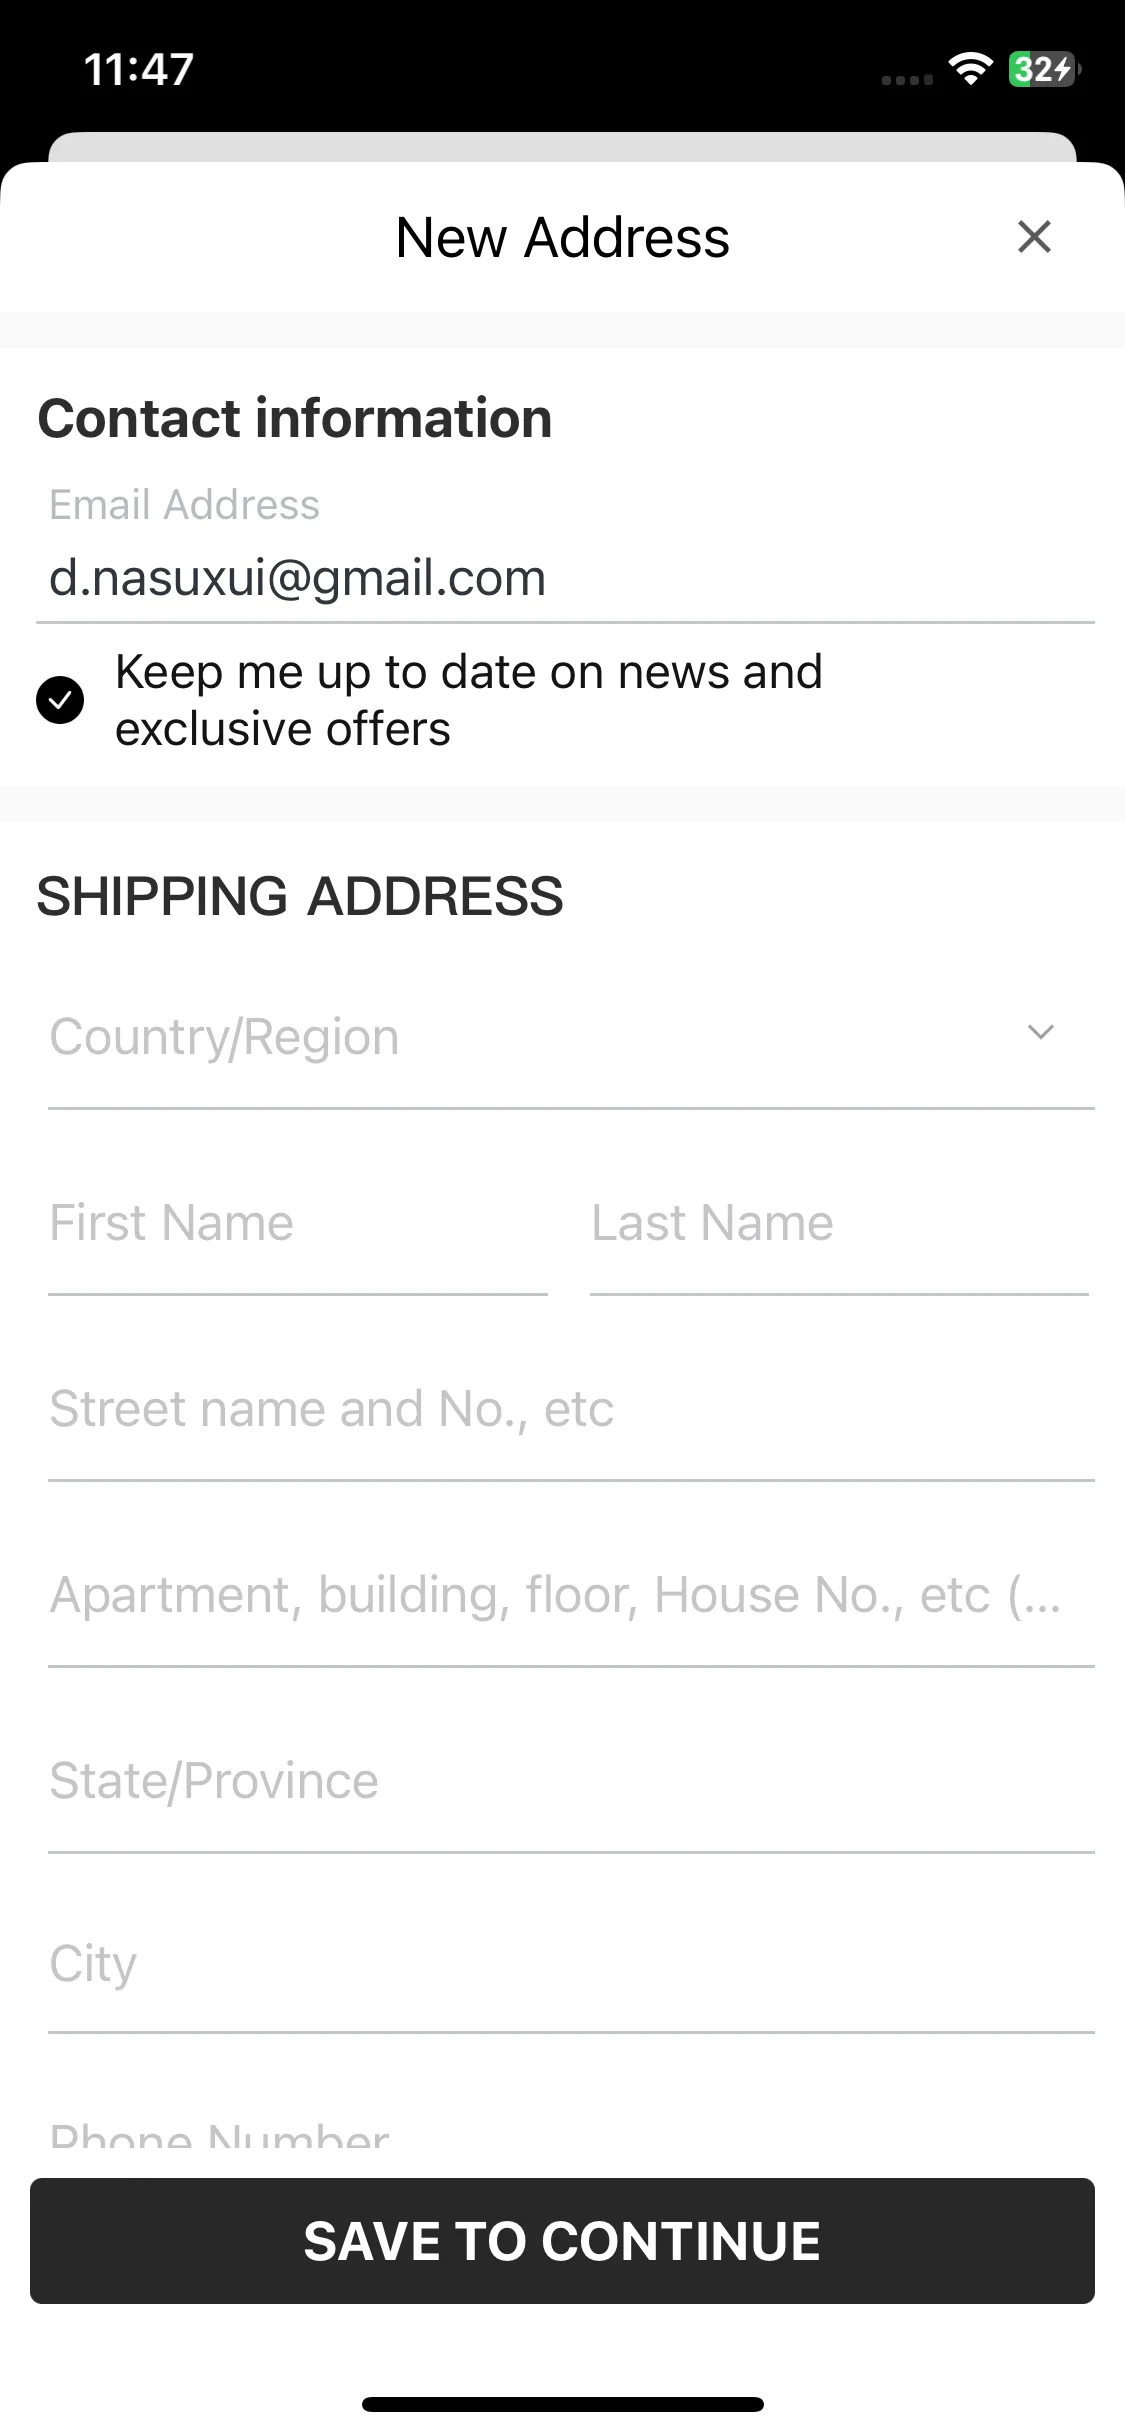Tap the 'Keep me up to date' label

469,700
